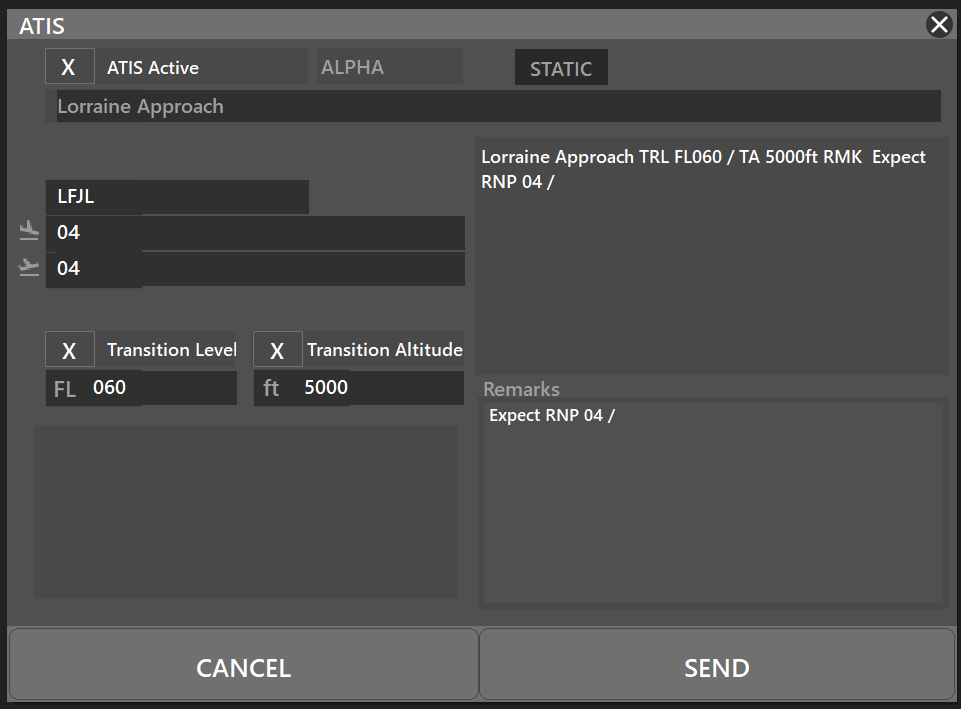Click the Remarks label

pyautogui.click(x=521, y=389)
